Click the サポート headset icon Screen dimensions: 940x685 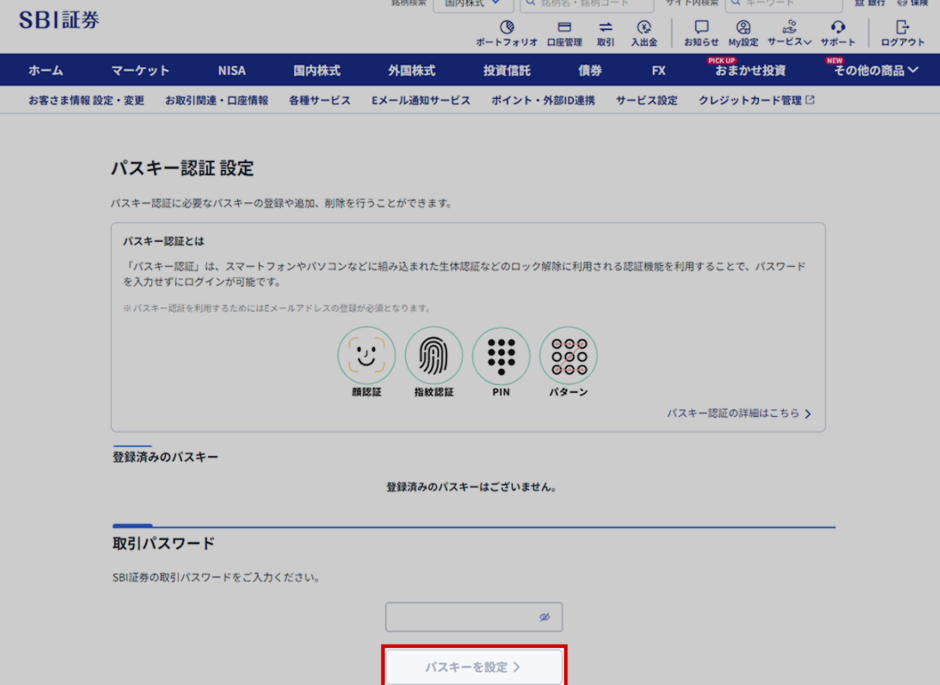click(837, 33)
